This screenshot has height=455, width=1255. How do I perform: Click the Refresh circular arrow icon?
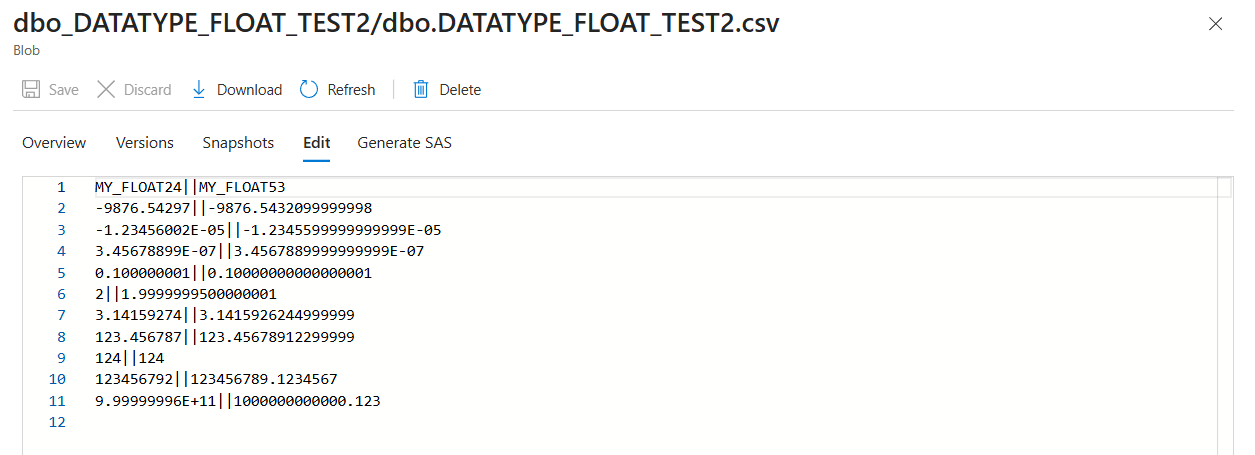click(x=309, y=90)
